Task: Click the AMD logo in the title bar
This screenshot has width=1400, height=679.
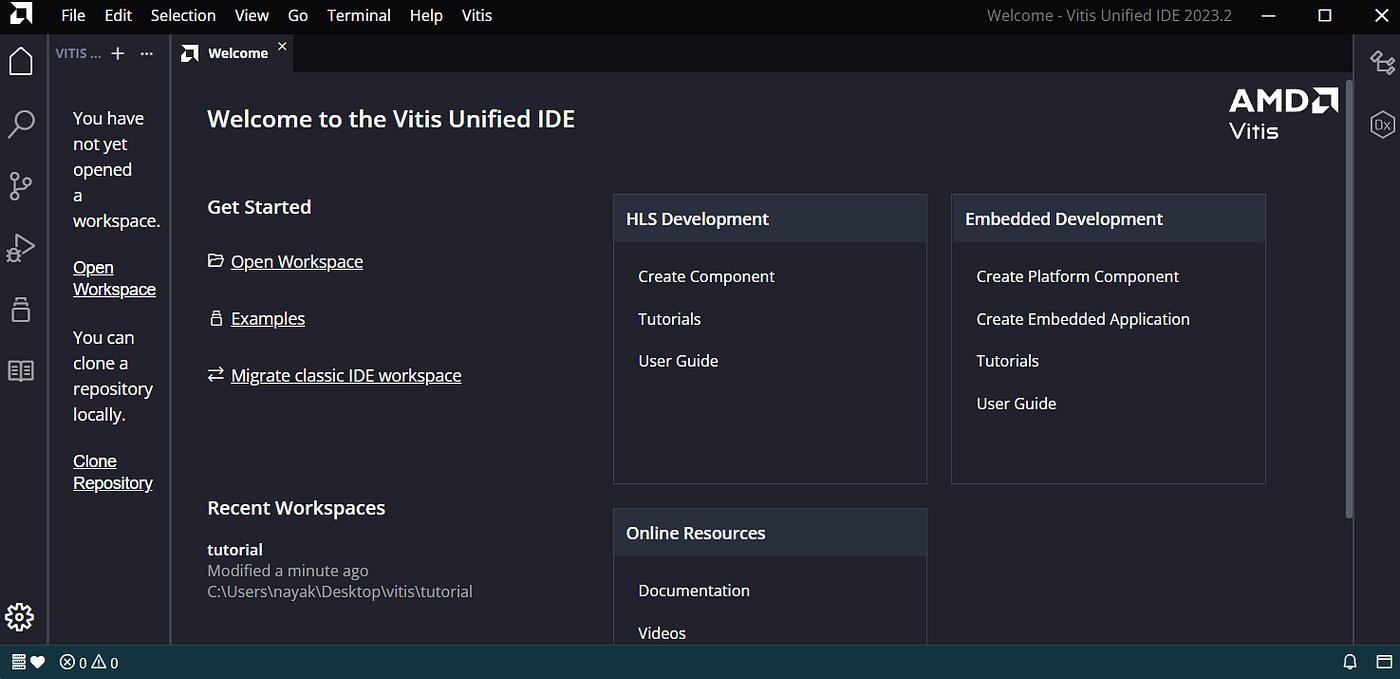Action: coord(21,15)
